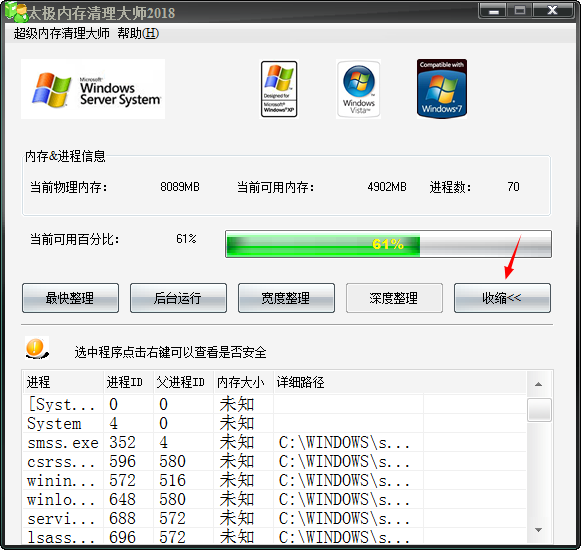Click the 深度整理 button

pyautogui.click(x=394, y=298)
